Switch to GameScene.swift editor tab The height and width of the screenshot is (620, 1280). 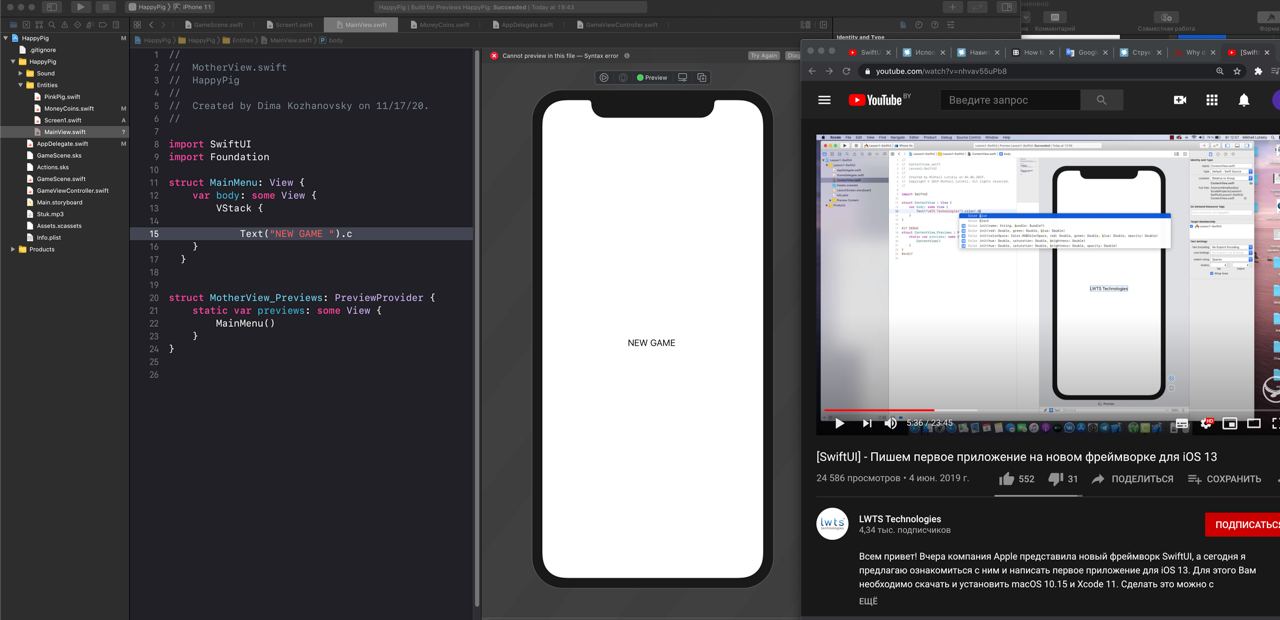(x=212, y=24)
